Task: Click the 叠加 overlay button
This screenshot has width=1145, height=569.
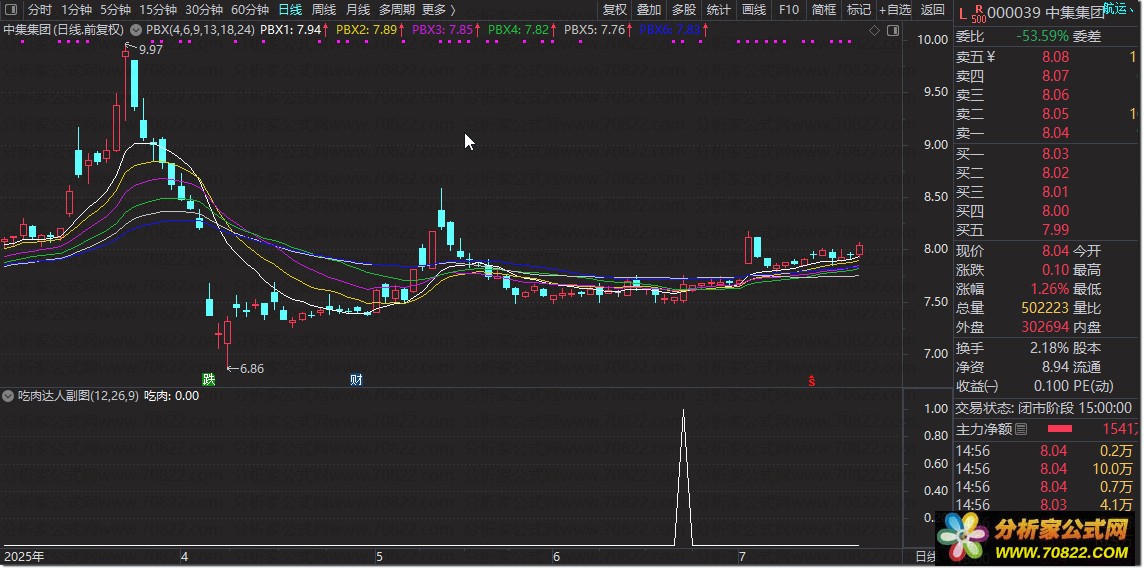Action: coord(648,9)
